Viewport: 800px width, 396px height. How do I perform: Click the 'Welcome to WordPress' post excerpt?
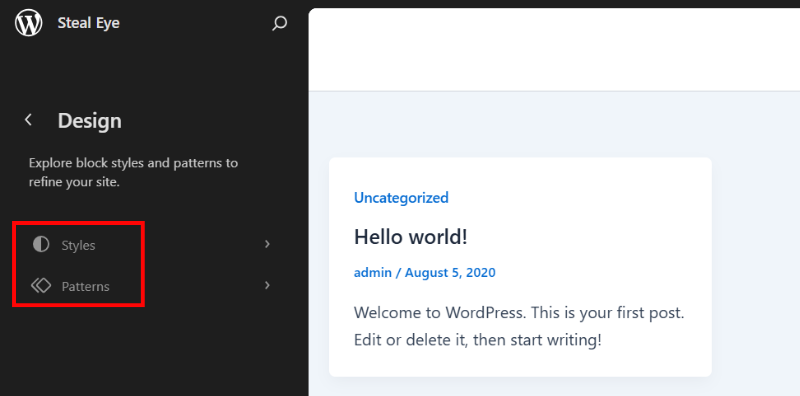pos(519,326)
